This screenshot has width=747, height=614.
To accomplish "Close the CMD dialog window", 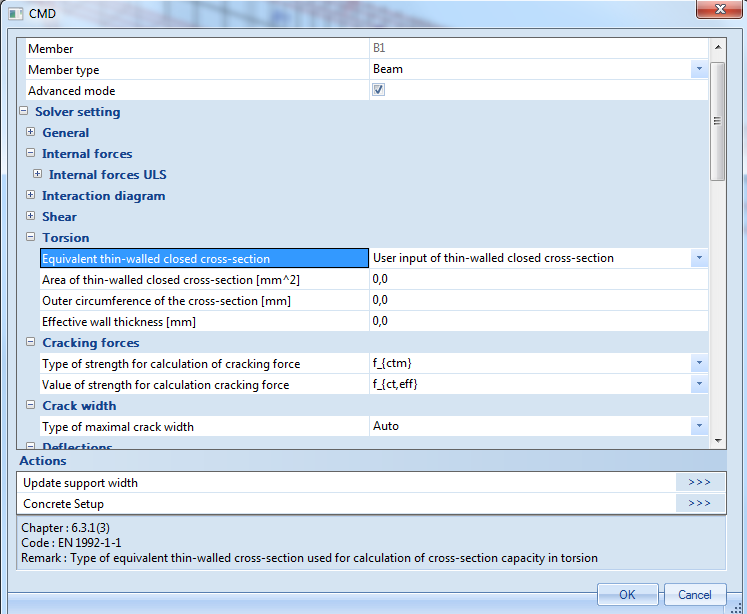I will click(x=720, y=9).
